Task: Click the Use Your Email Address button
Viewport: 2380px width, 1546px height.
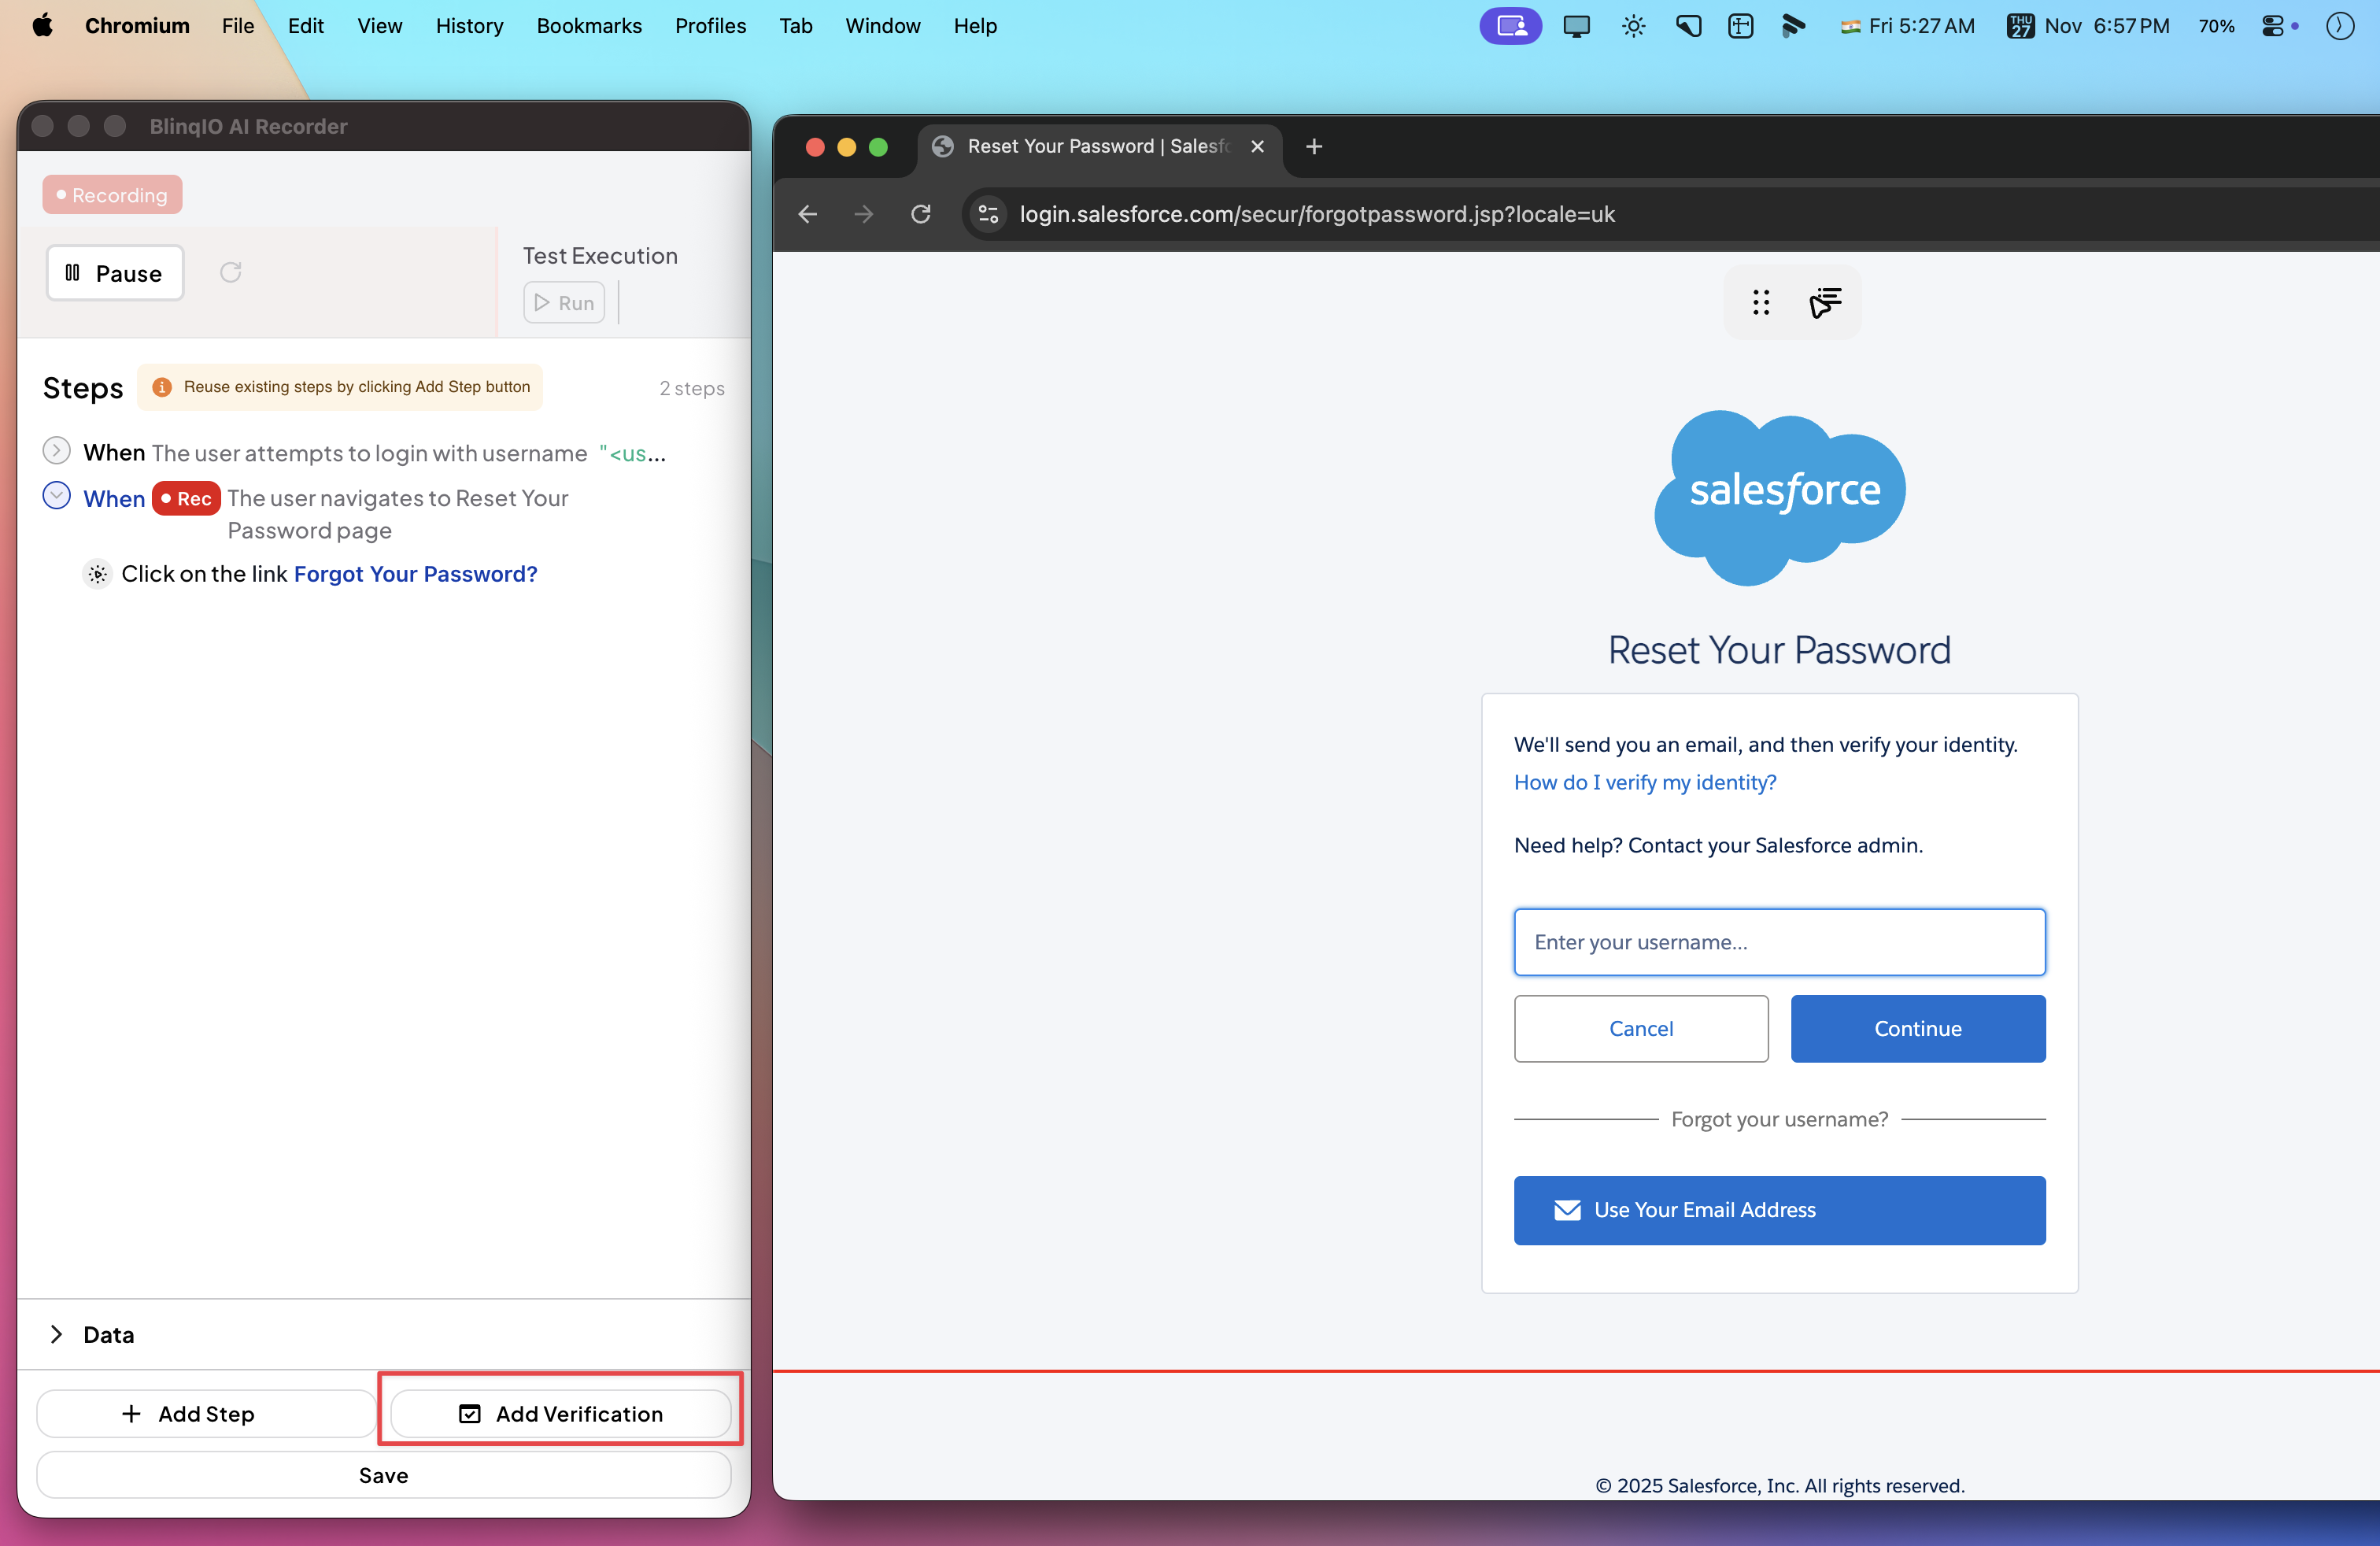Action: coord(1779,1210)
